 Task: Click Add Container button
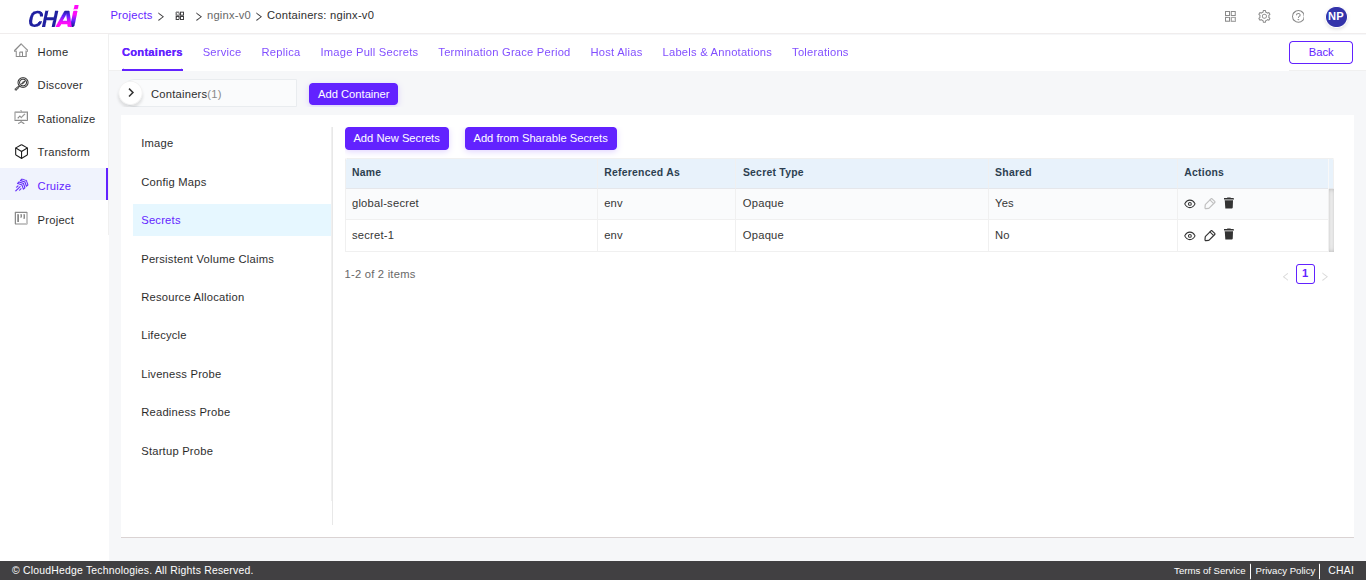[354, 94]
